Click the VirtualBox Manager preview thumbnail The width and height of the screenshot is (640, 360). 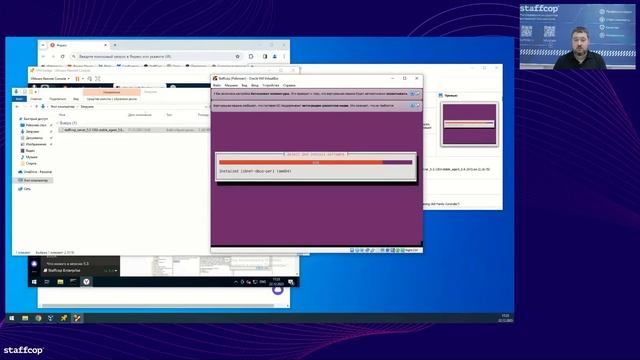coord(469,124)
